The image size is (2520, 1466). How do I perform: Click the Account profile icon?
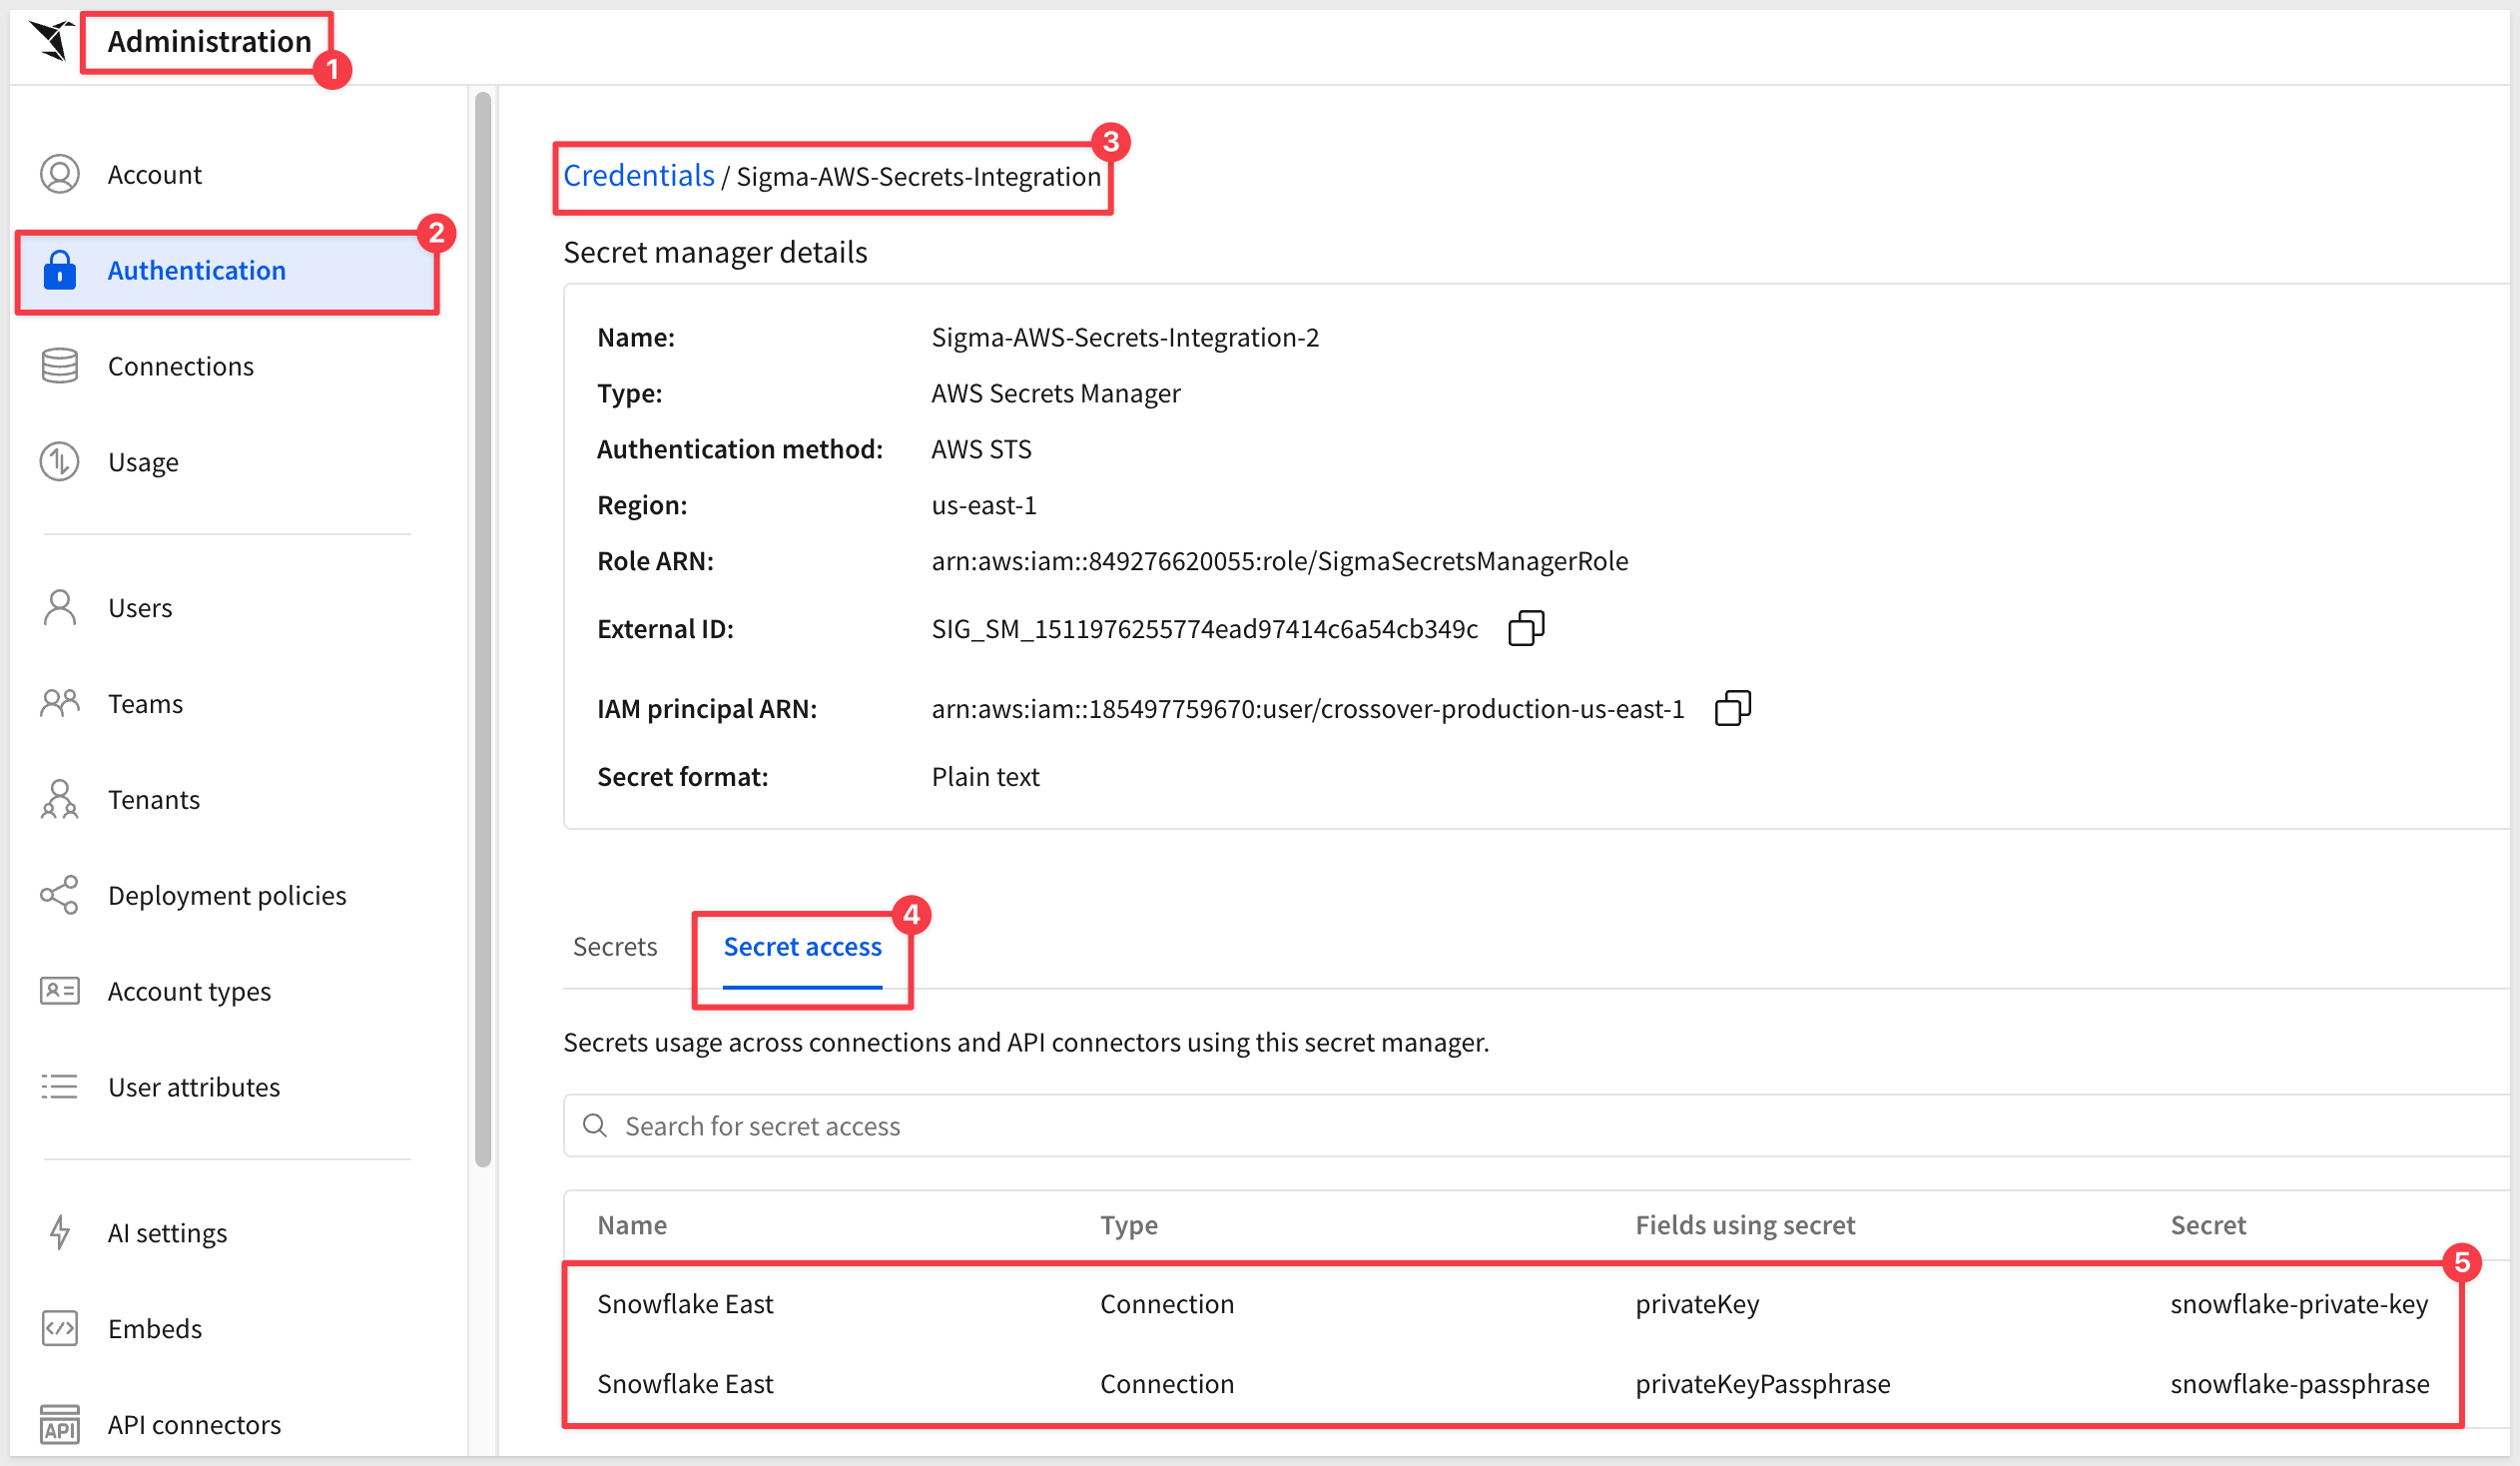[x=60, y=174]
